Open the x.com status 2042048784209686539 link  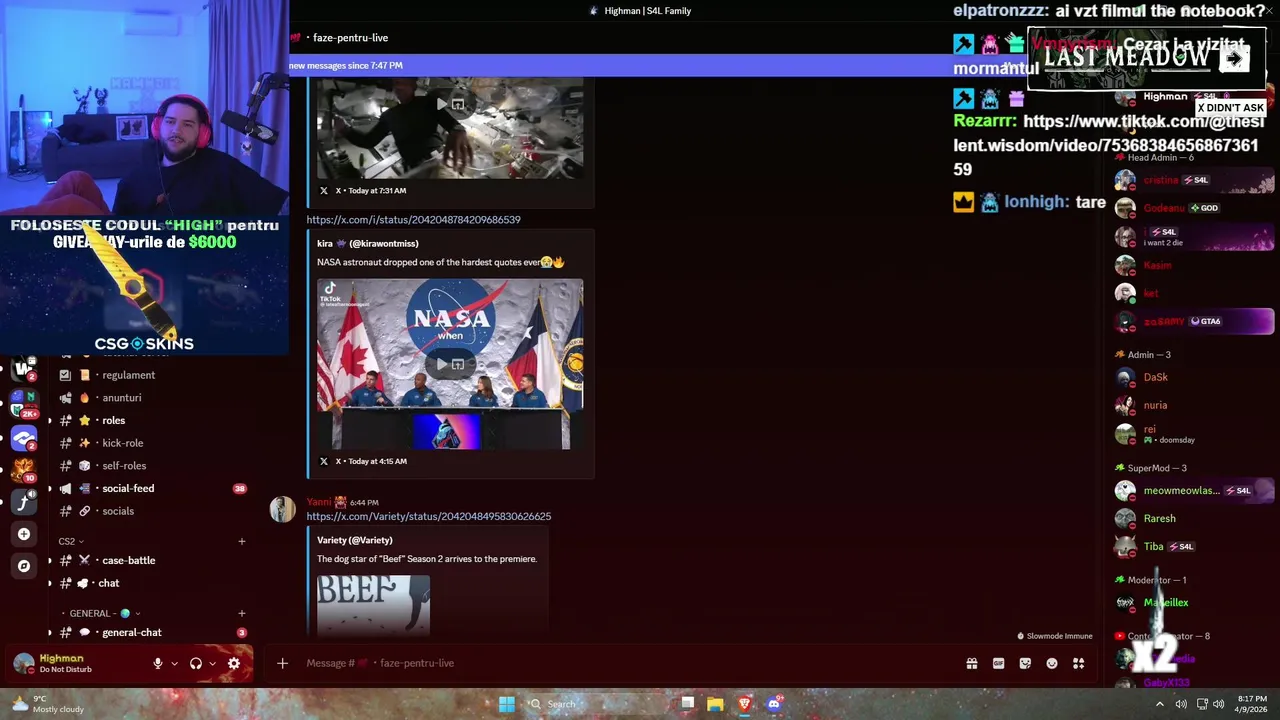point(413,220)
